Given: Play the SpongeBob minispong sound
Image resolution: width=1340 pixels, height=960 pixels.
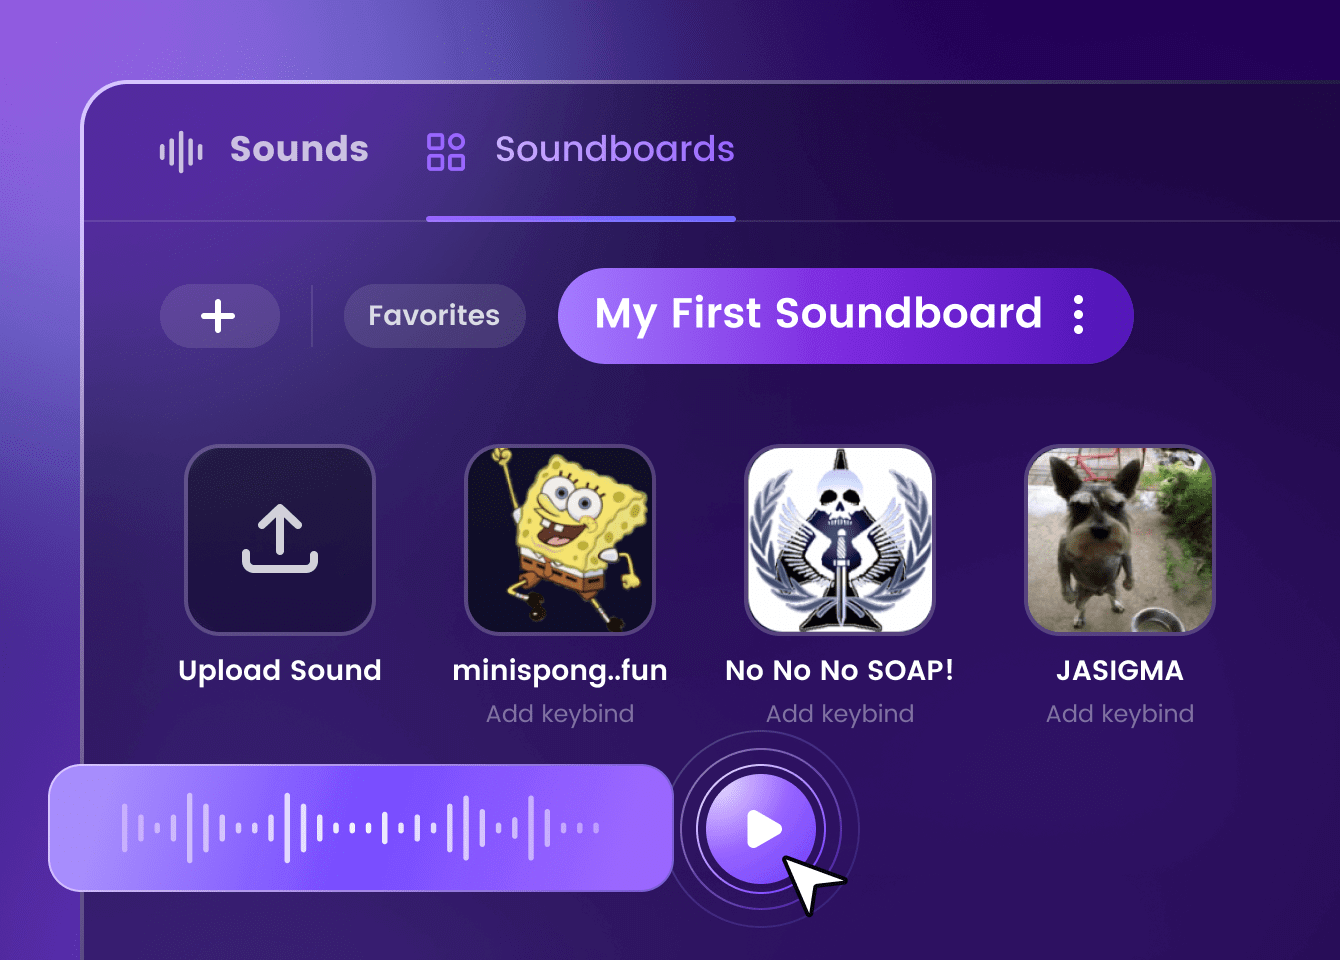Looking at the screenshot, I should coord(560,540).
